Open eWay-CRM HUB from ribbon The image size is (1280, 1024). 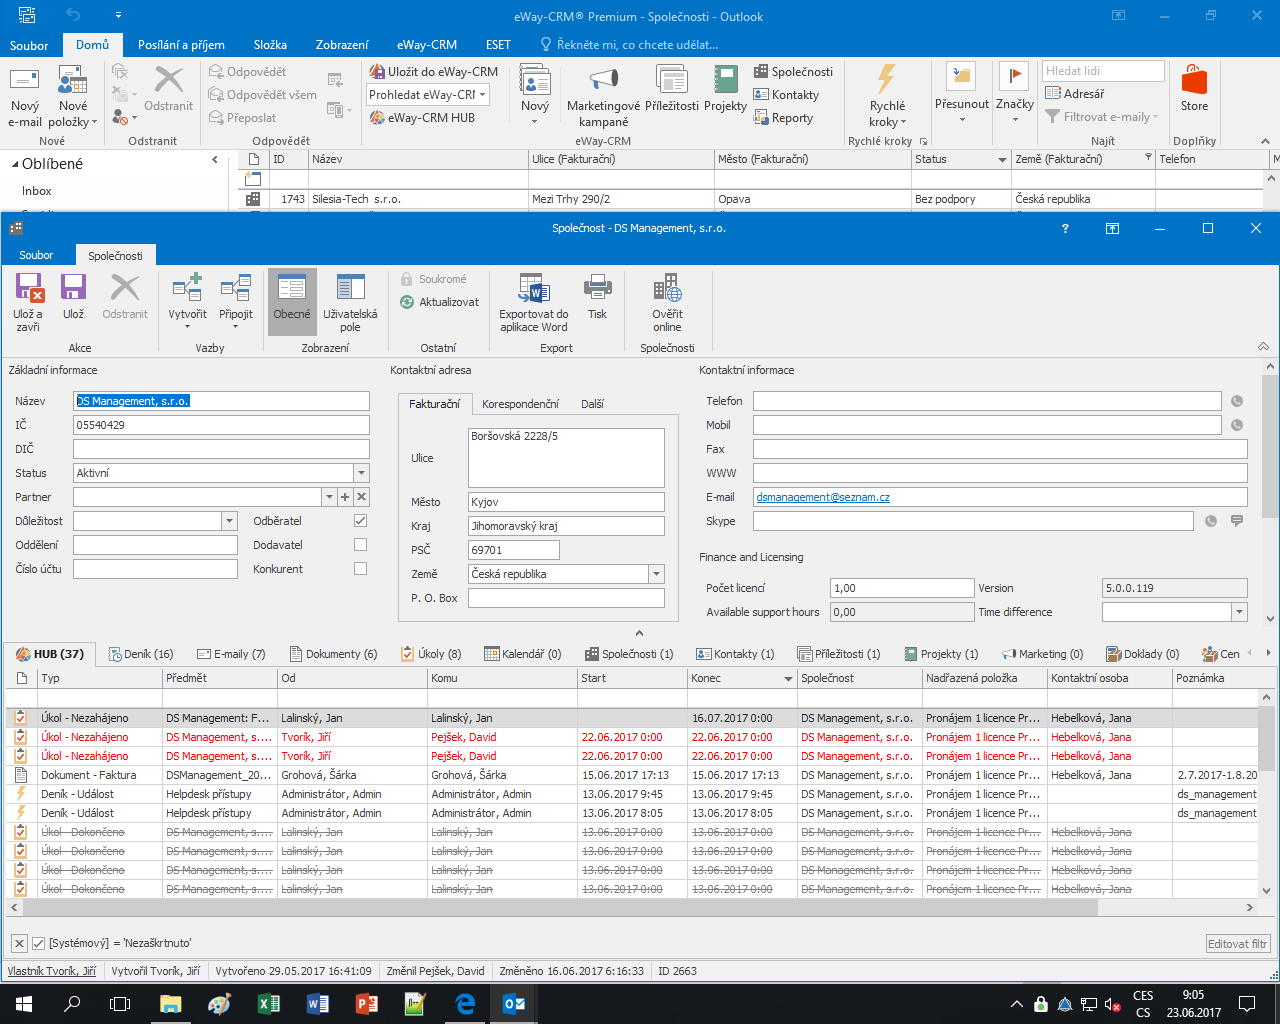click(x=422, y=118)
